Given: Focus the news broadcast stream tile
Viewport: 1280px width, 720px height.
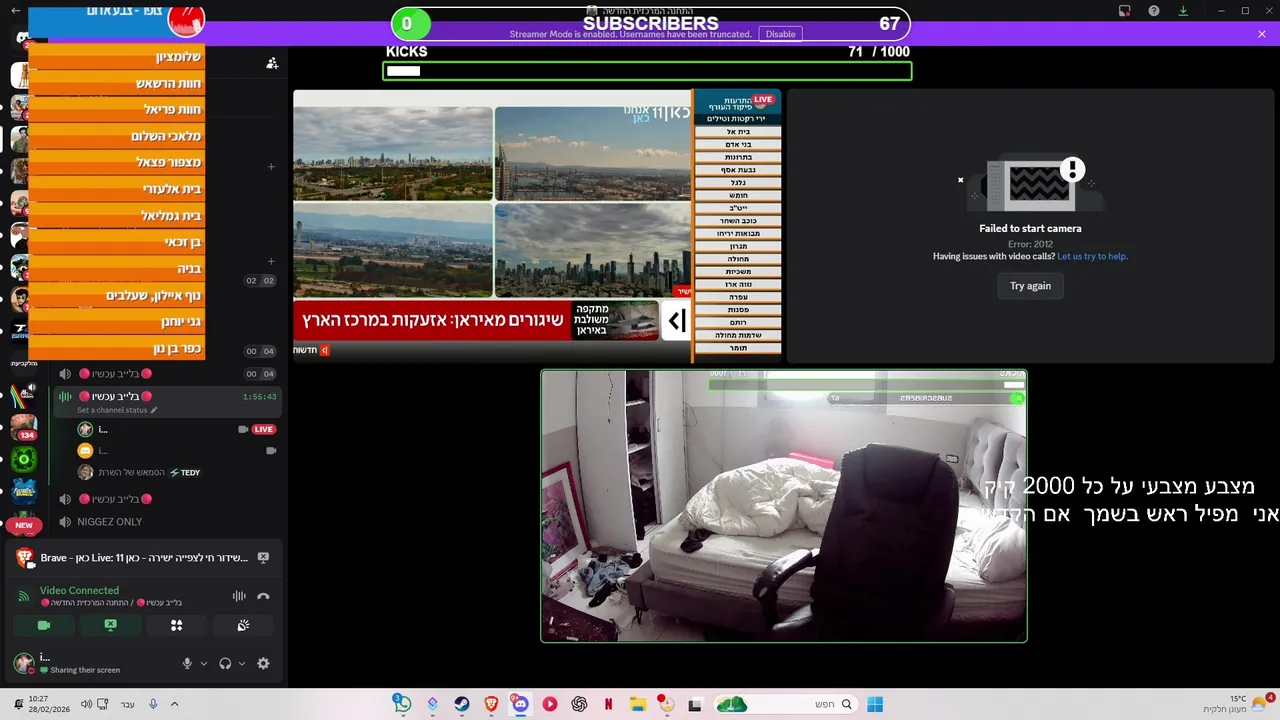Looking at the screenshot, I should [x=537, y=226].
